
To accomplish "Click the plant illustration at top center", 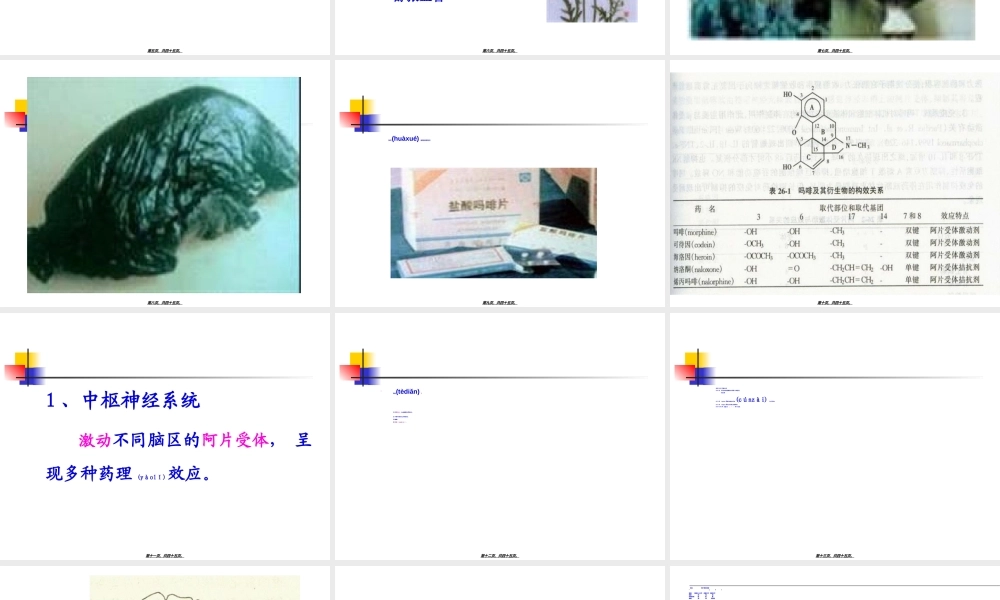I will (x=591, y=11).
